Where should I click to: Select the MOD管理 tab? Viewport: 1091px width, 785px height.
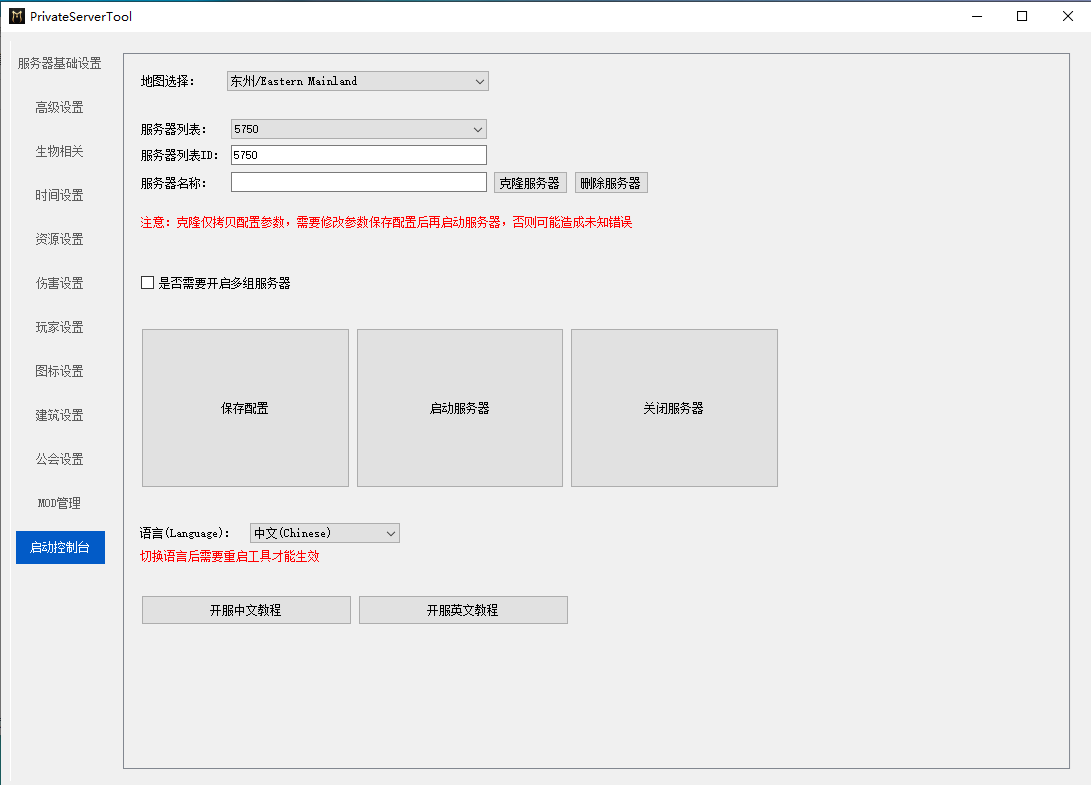pos(60,503)
